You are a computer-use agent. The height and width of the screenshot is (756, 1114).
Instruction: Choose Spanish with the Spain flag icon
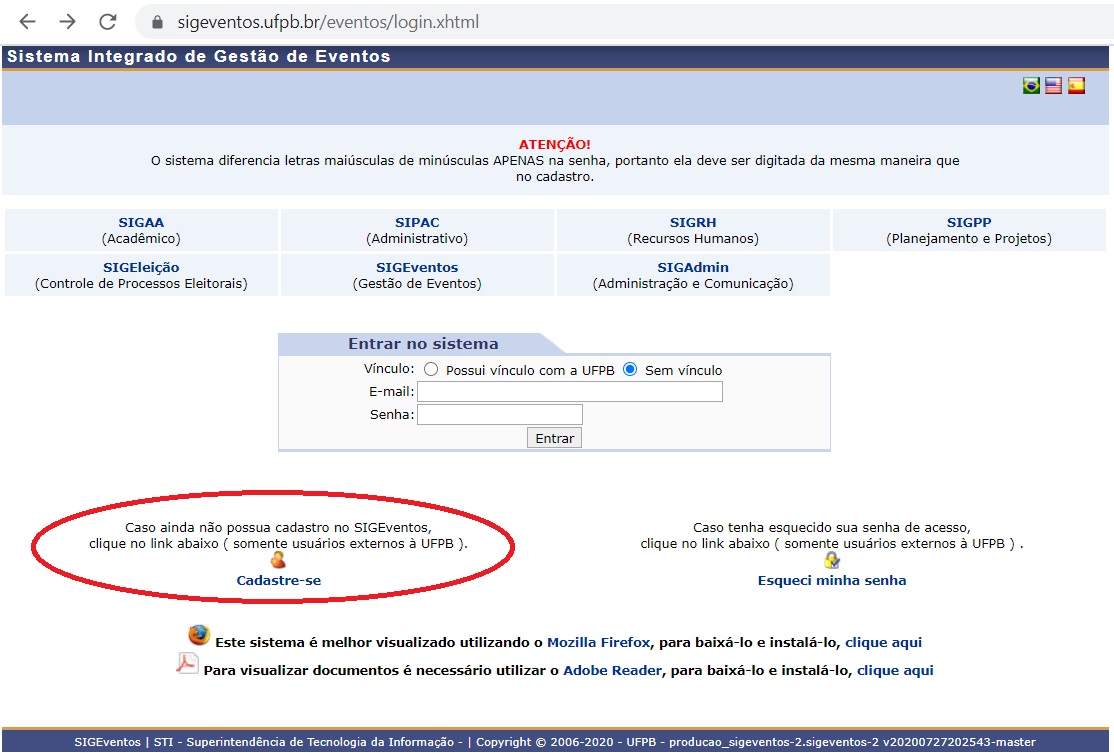click(x=1074, y=85)
